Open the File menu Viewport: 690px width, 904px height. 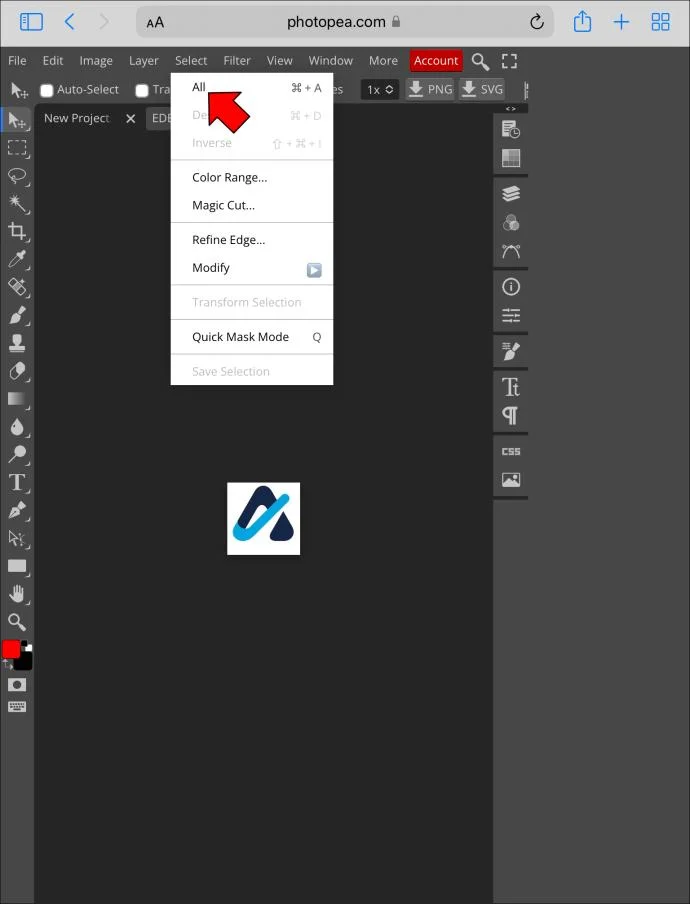[17, 61]
